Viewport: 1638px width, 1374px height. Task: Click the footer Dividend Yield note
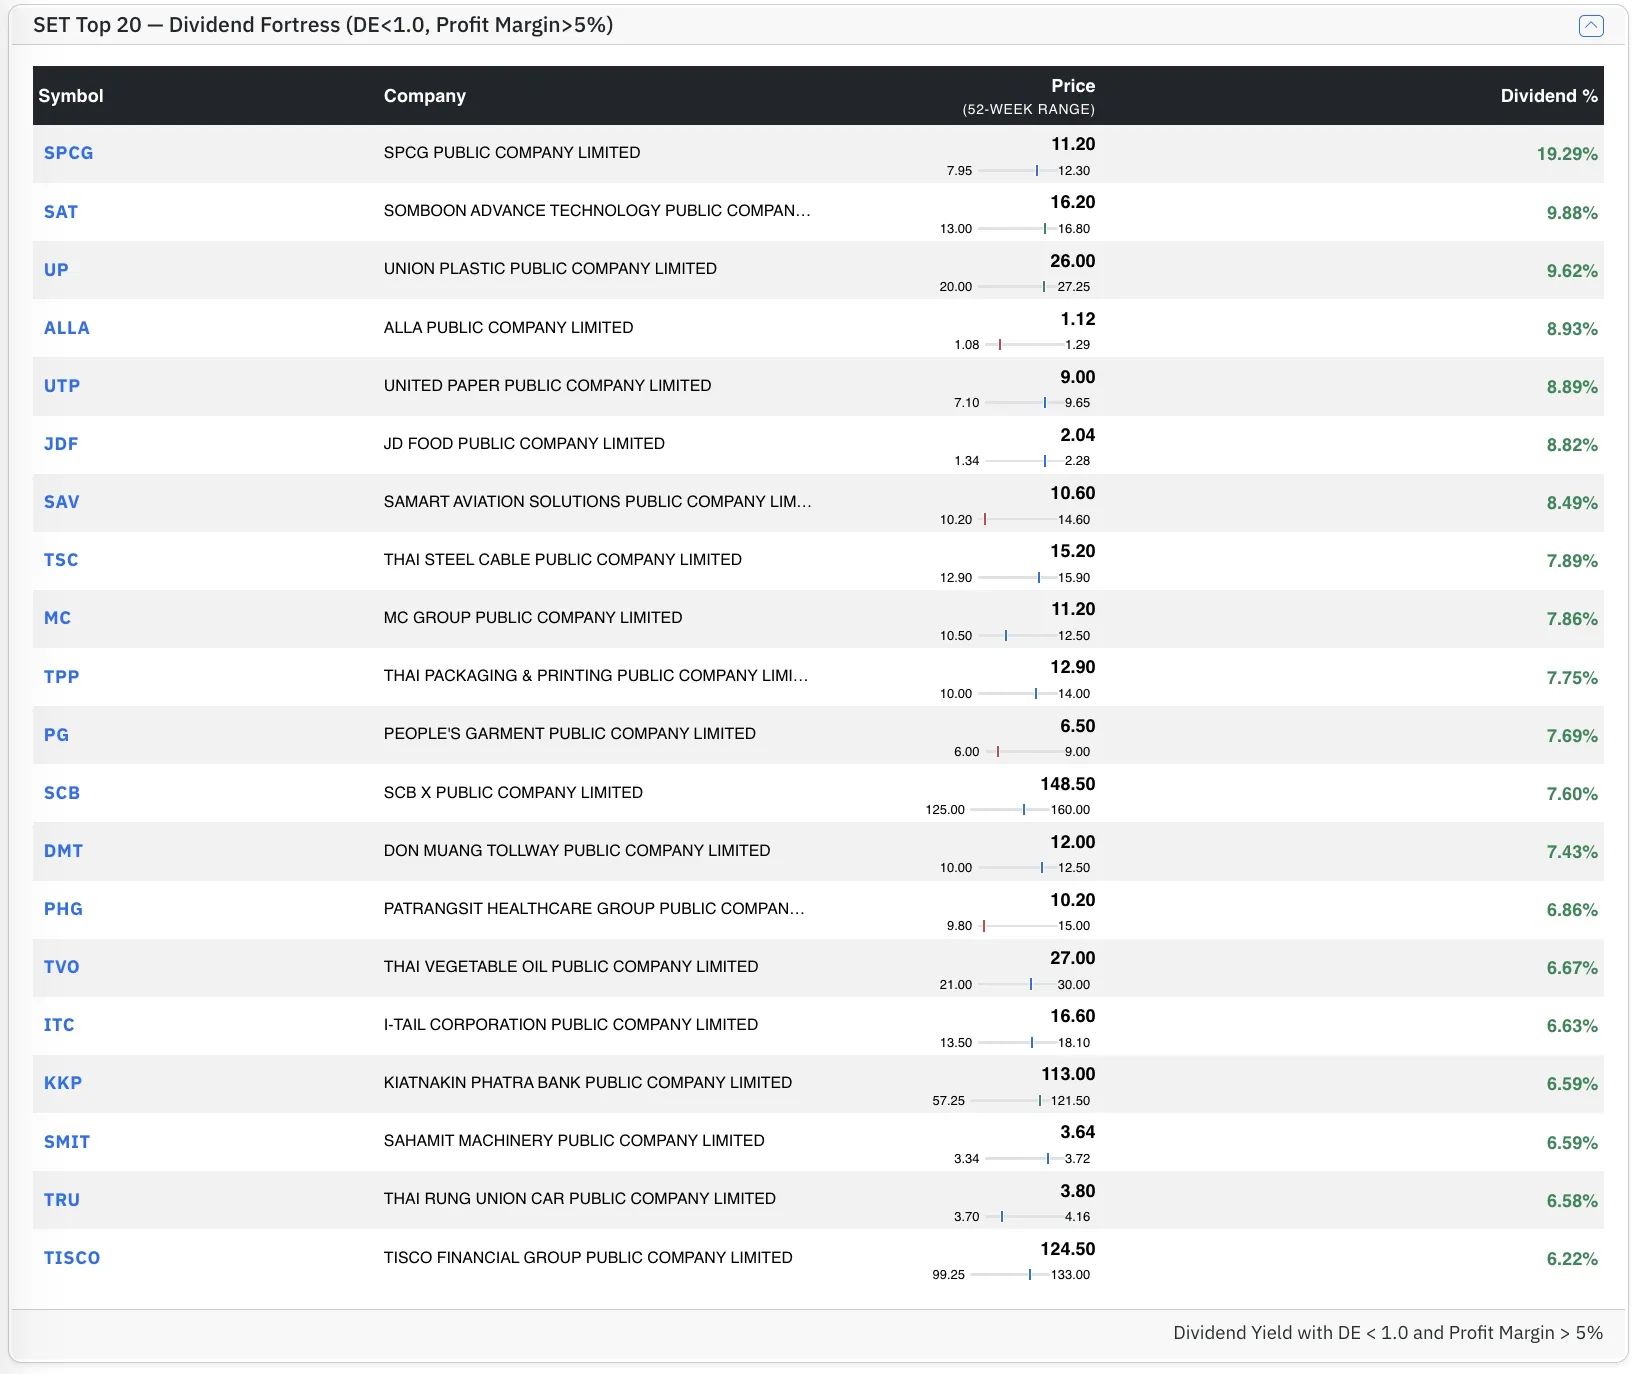click(x=1388, y=1333)
